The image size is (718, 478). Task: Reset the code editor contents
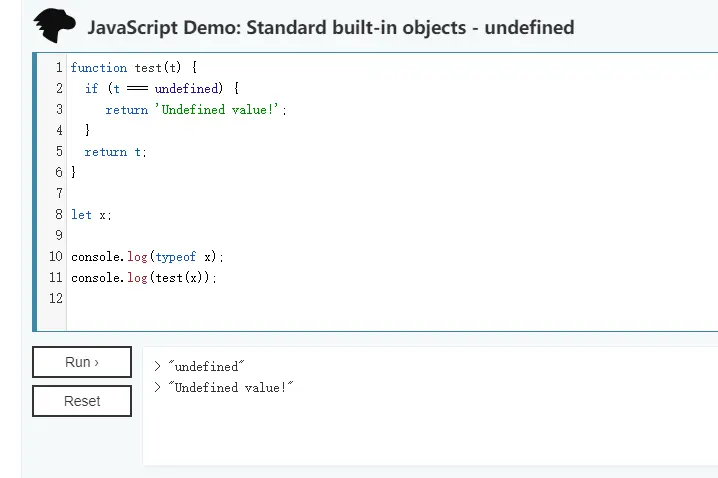click(x=82, y=401)
